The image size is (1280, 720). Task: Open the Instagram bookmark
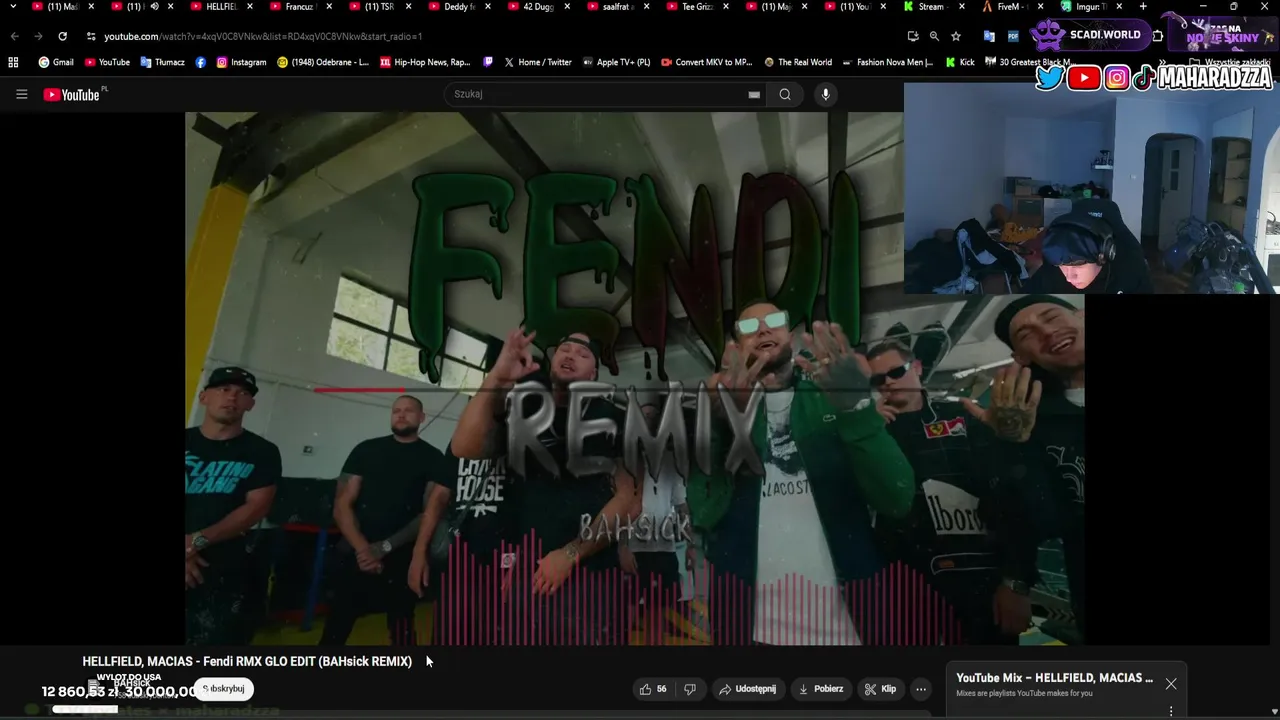pyautogui.click(x=241, y=62)
